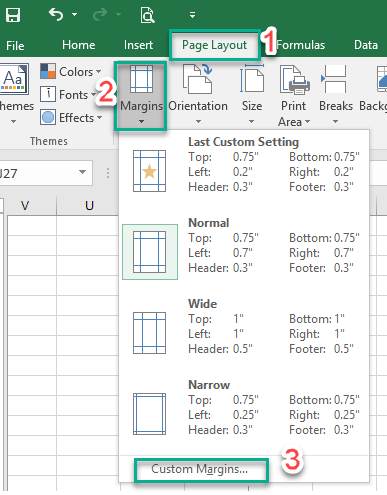Click the Fonts theme icon
Screen dimensions: 387x495
pos(48,94)
